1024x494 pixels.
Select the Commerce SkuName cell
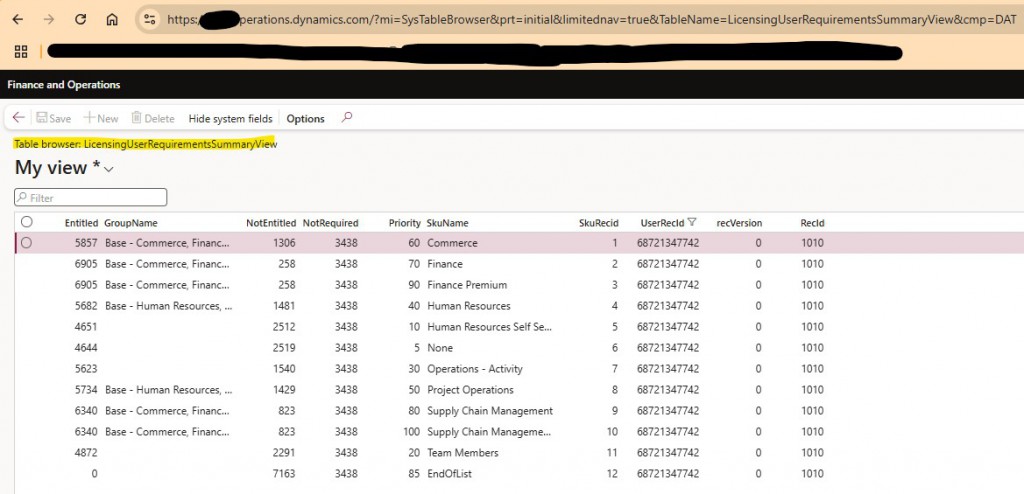452,243
